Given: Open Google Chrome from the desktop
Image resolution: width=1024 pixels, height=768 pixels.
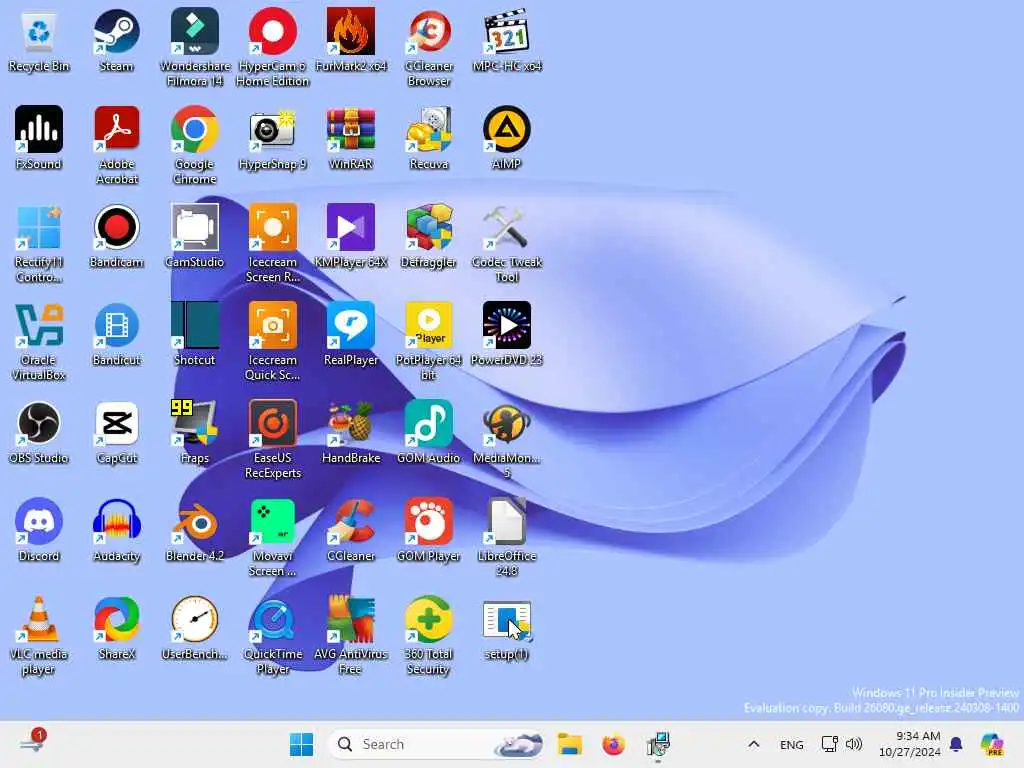Looking at the screenshot, I should pyautogui.click(x=195, y=146).
